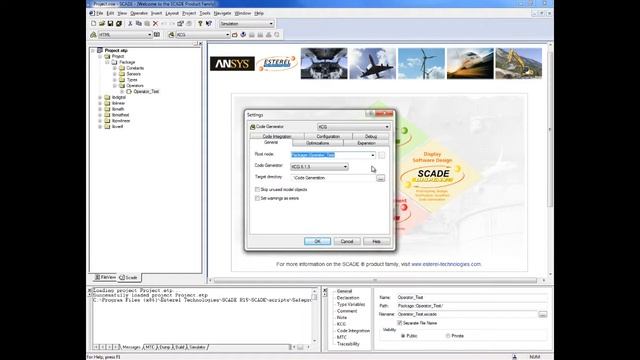Viewport: 640px width, 360px height.
Task: Click the Esterel logo on the welcome page
Action: (277, 63)
